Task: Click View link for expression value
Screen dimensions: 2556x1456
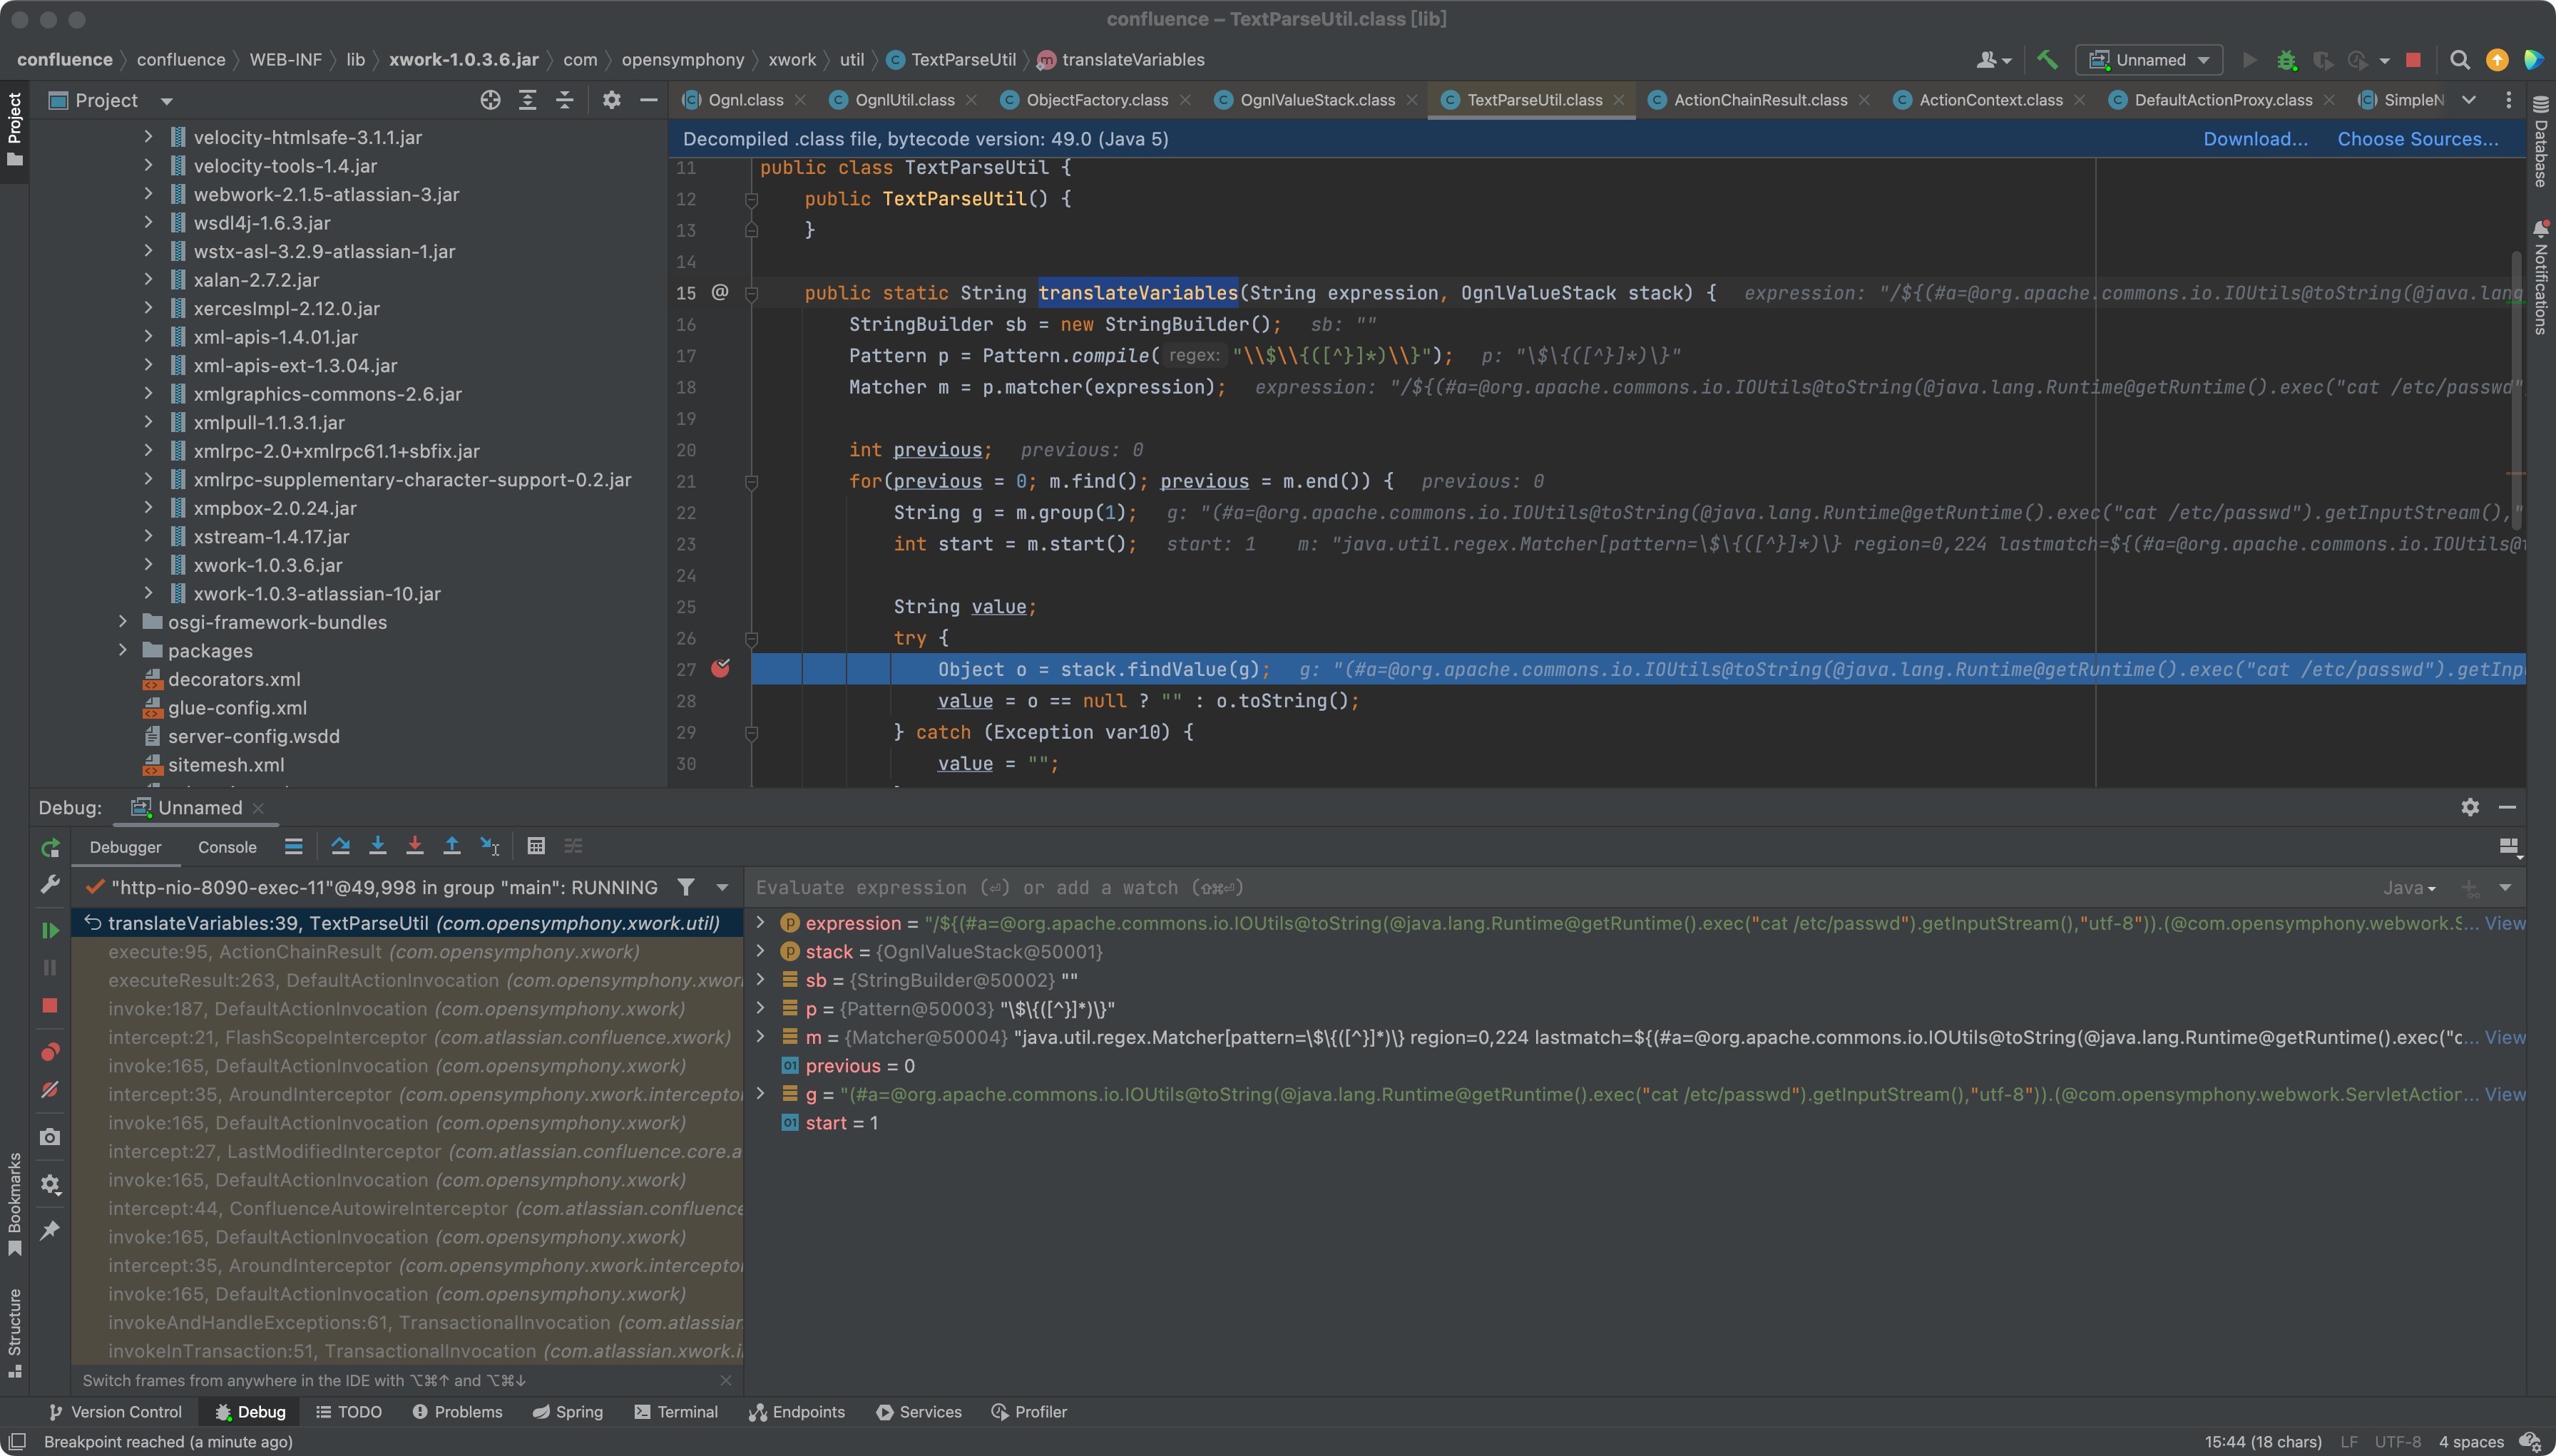Action: point(2505,923)
